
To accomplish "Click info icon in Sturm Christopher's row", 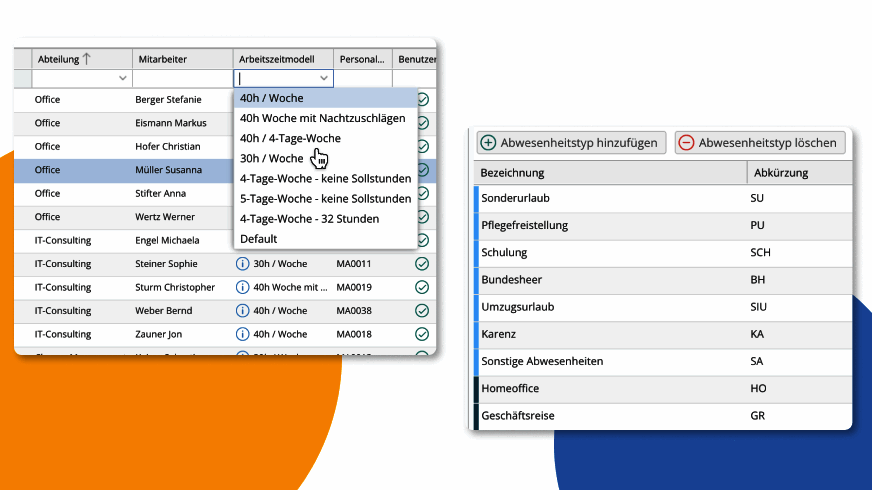I will [242, 287].
